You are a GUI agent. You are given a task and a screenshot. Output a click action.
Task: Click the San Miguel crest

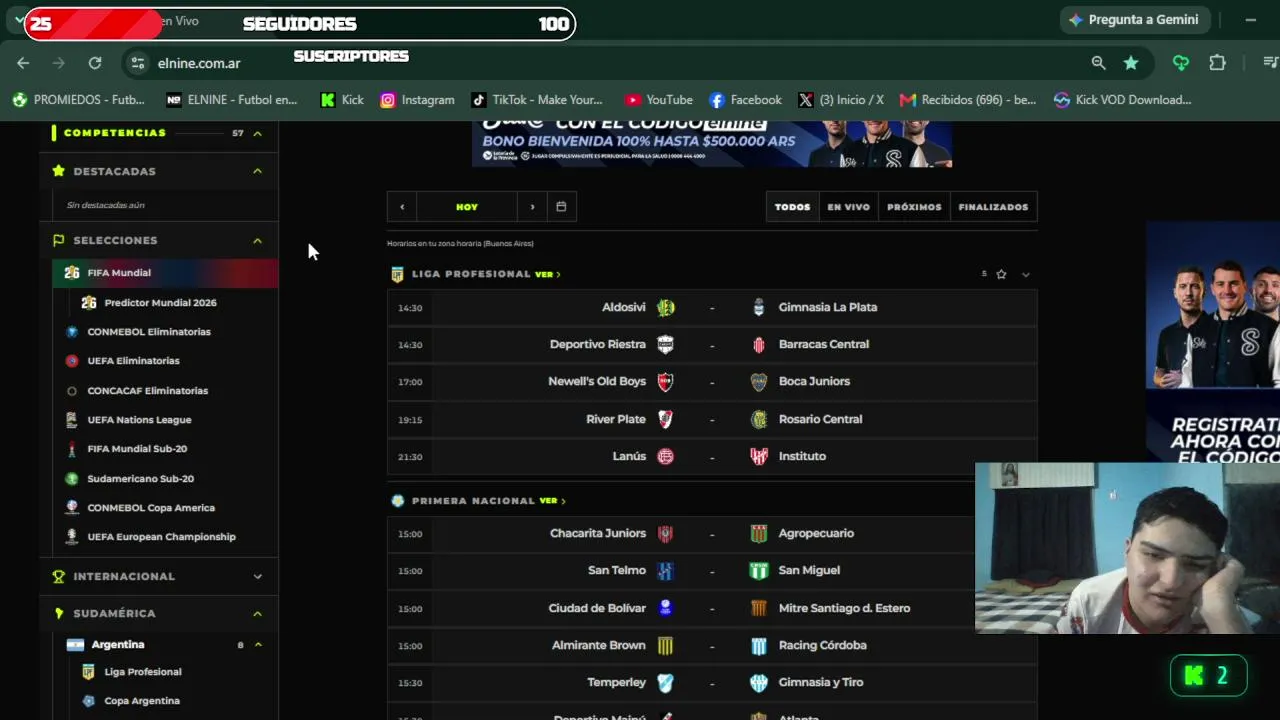coord(759,571)
